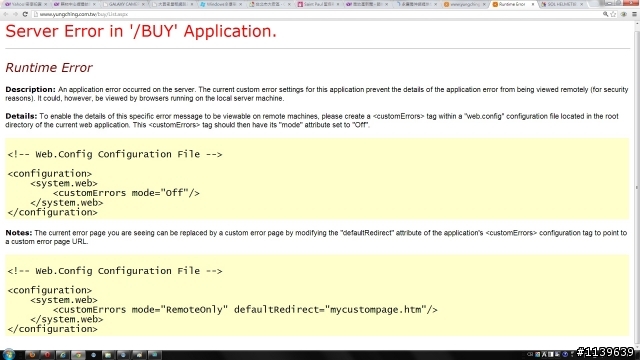Switch to the GALAXY CAM tab
Screen dimensions: 640x360
pos(124,4)
